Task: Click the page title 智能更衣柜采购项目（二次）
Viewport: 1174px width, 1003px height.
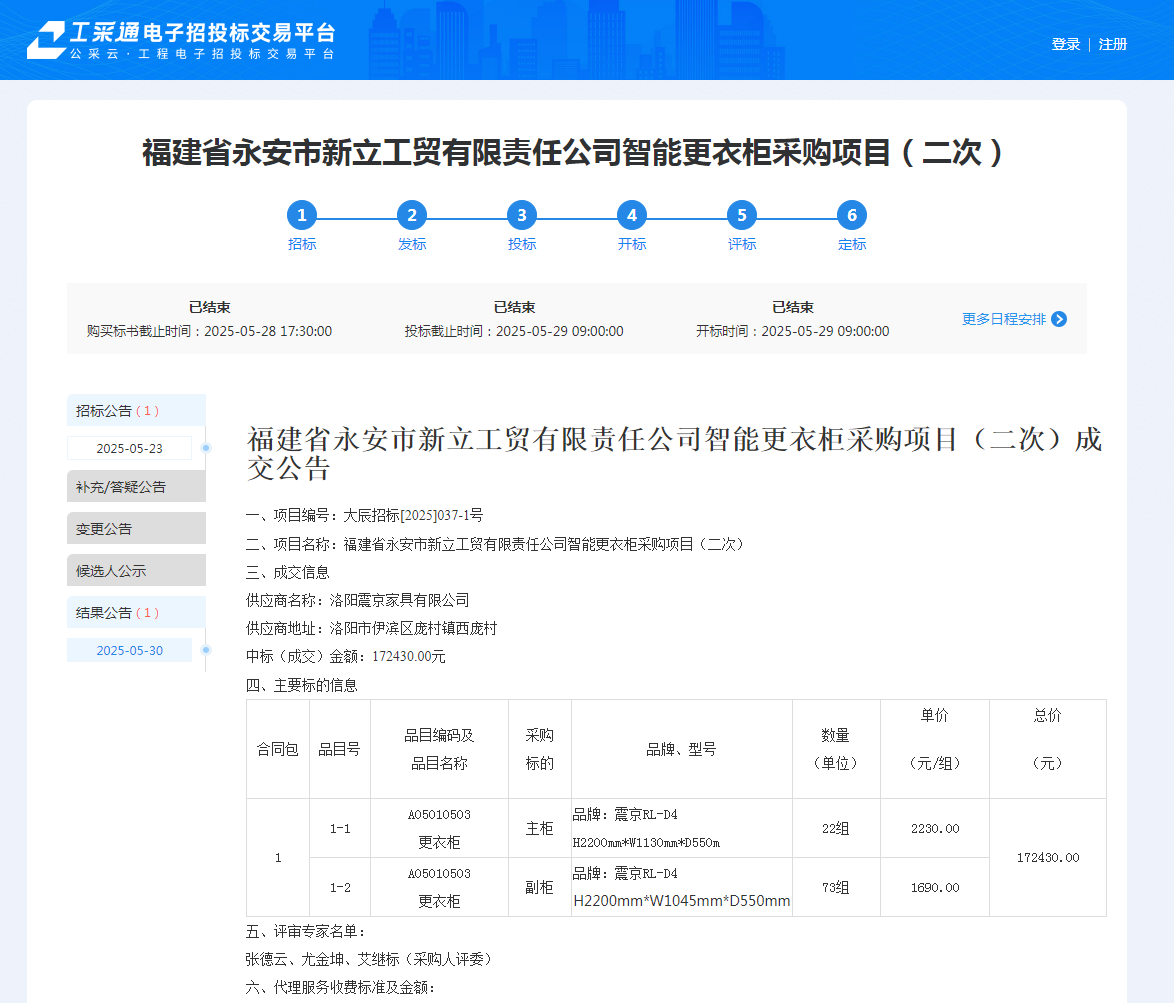Action: (x=574, y=153)
